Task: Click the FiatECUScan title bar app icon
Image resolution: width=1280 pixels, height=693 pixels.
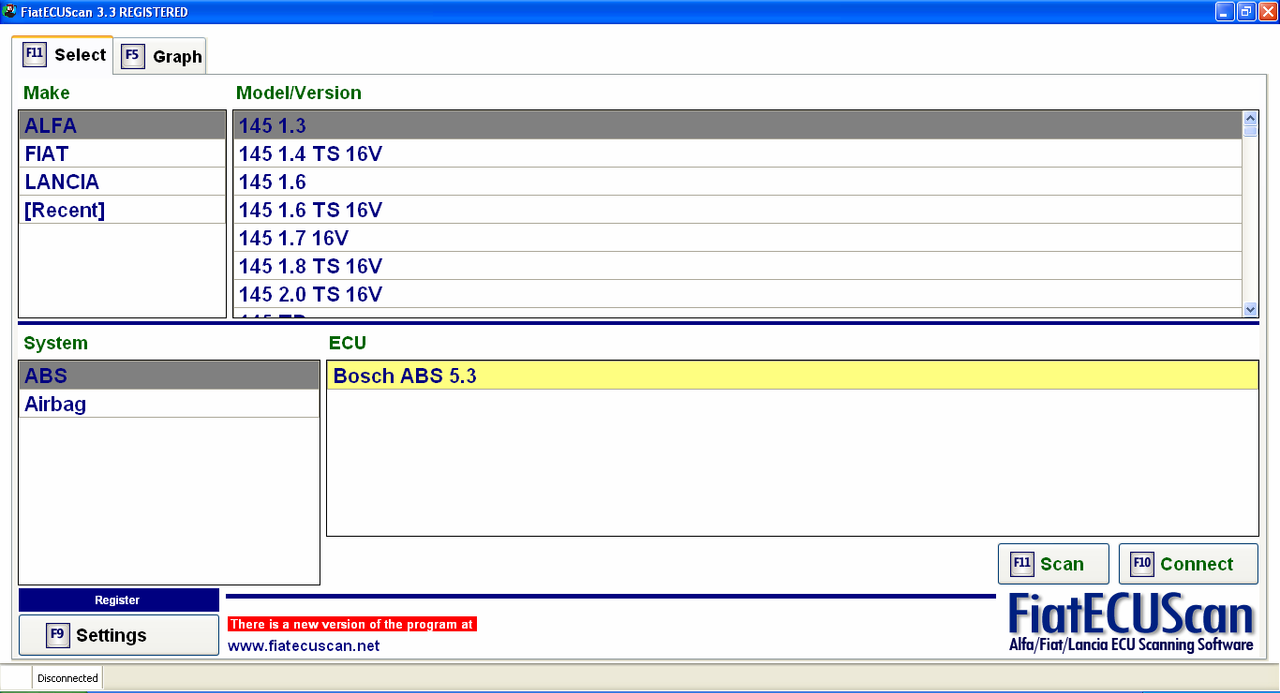Action: 9,12
